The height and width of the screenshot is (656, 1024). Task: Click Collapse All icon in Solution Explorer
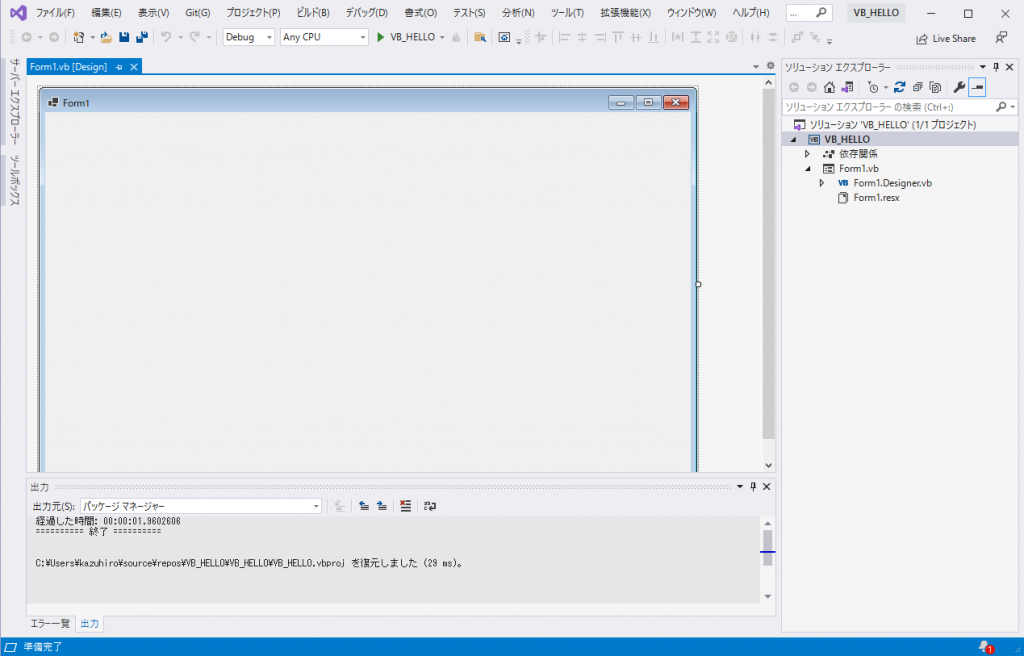coord(917,87)
